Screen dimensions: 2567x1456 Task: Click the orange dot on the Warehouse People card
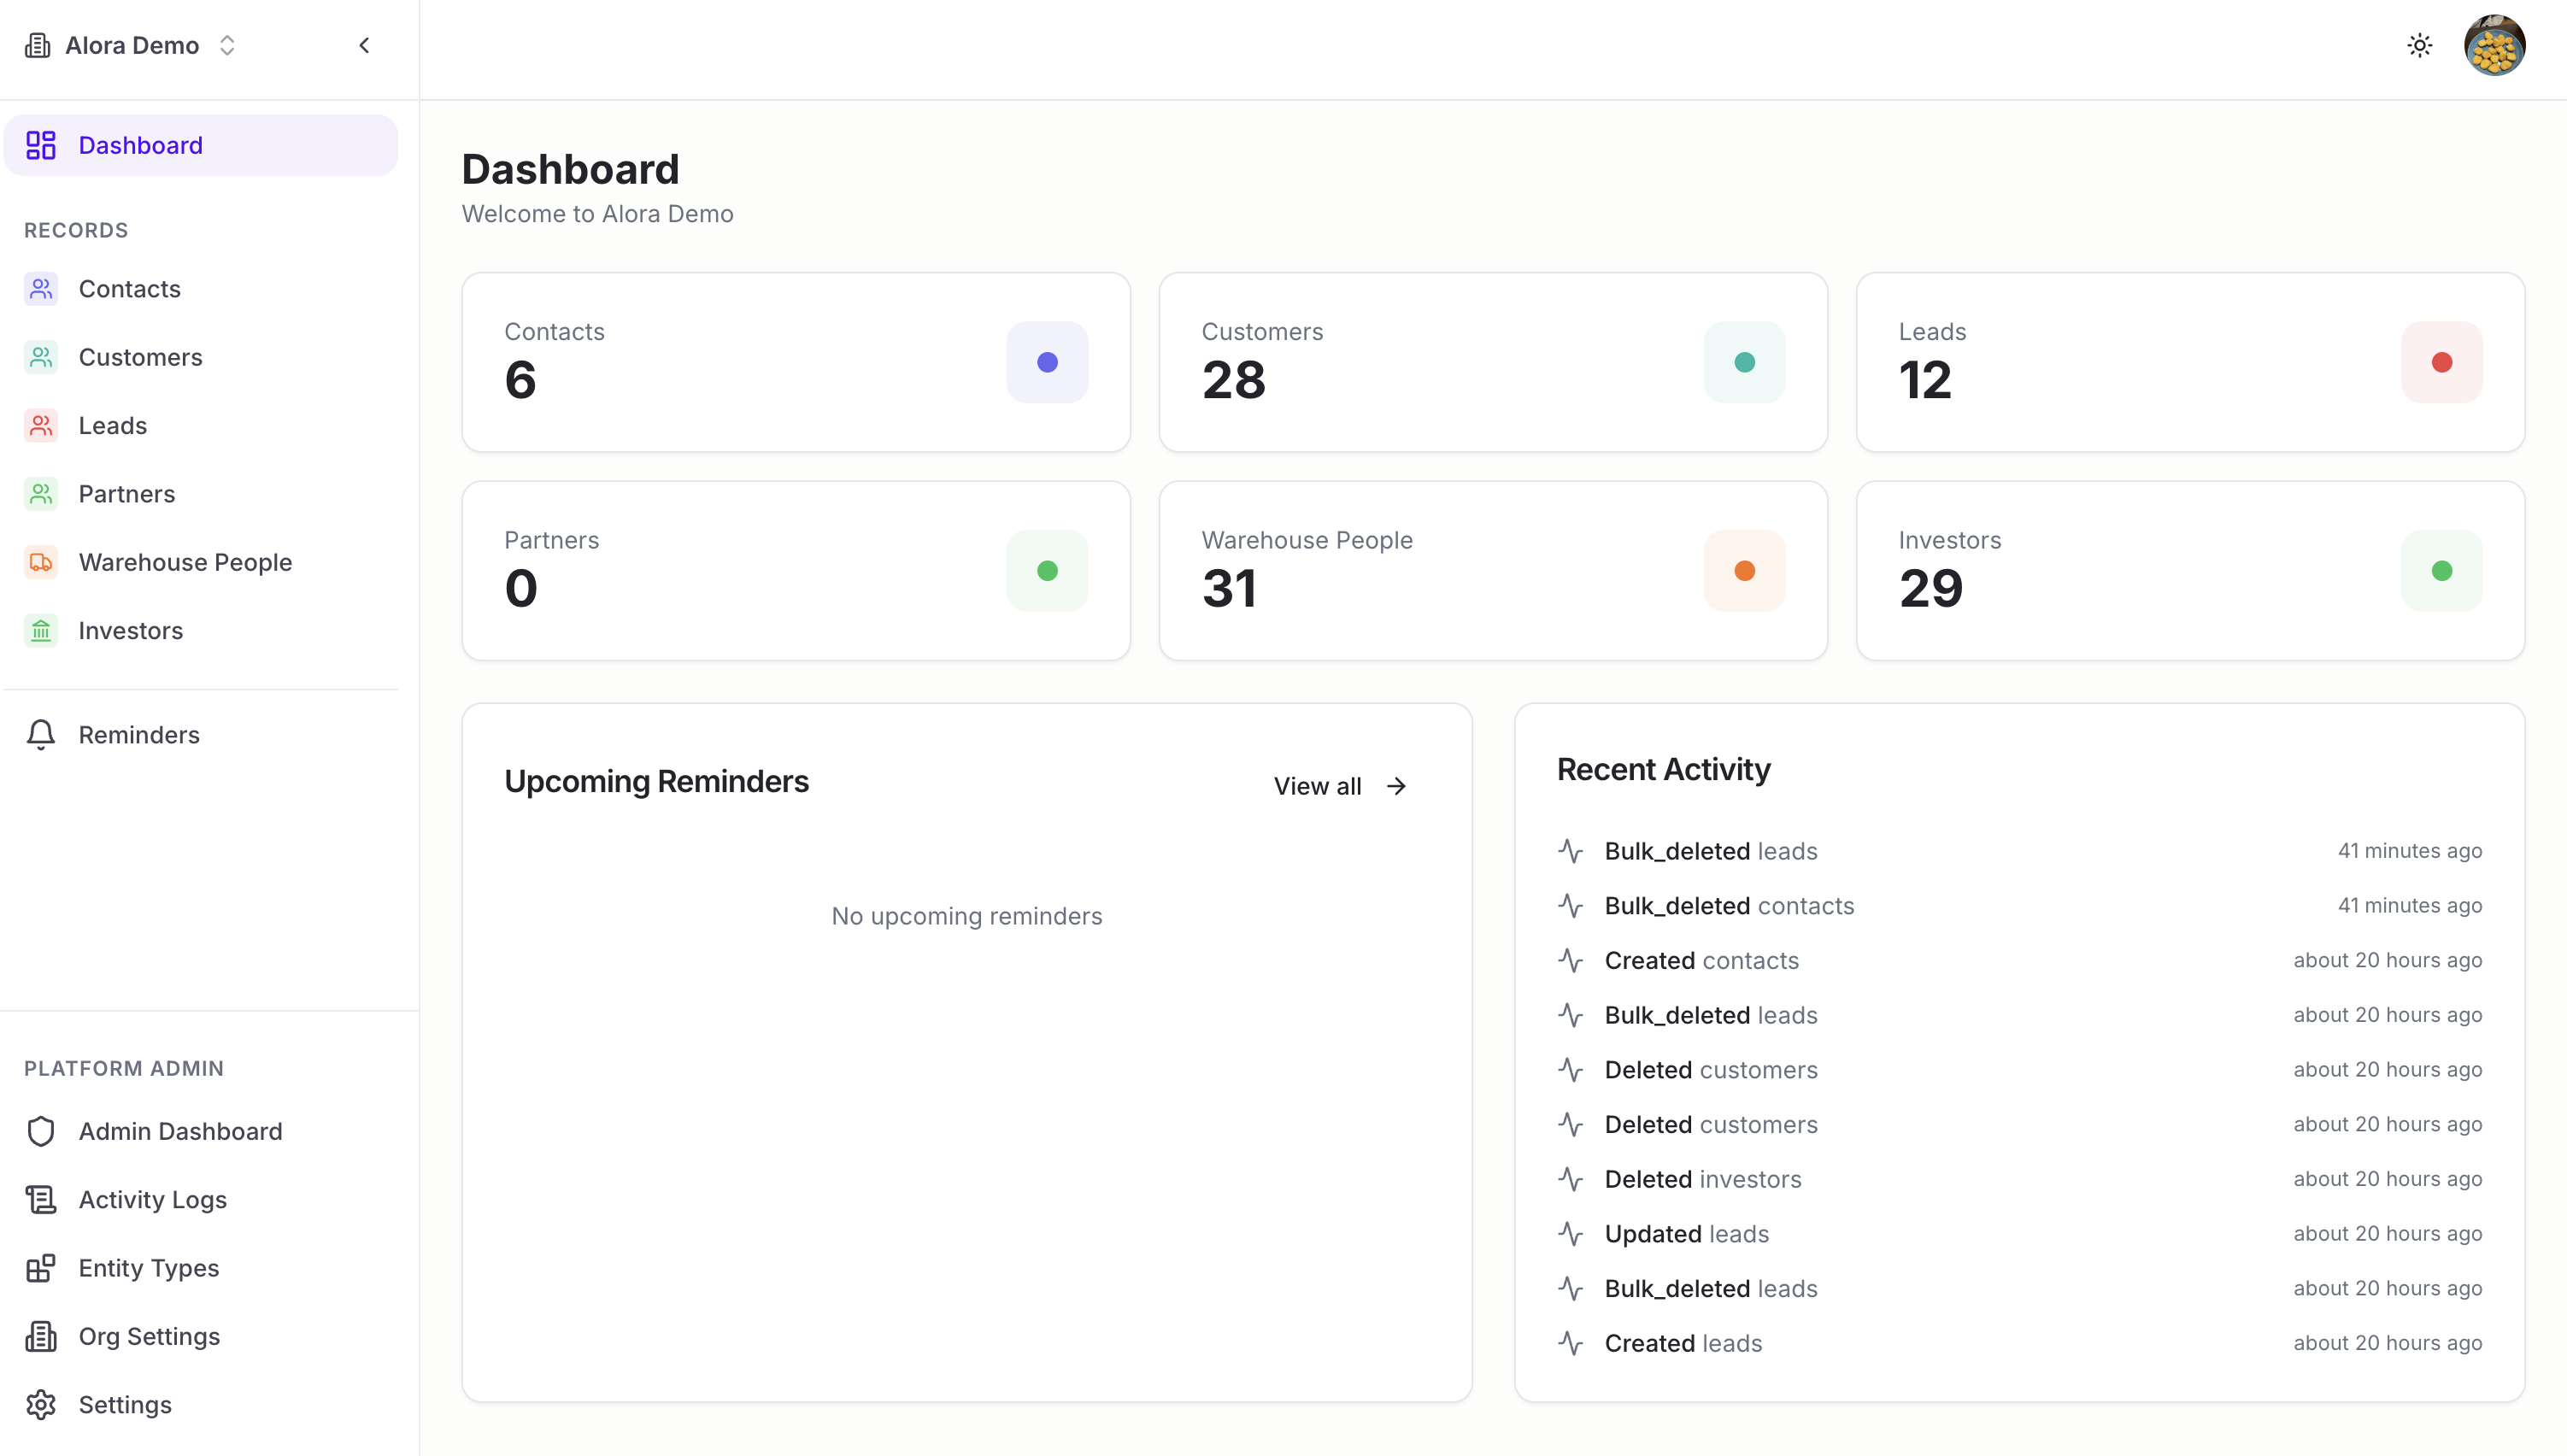coord(1744,571)
